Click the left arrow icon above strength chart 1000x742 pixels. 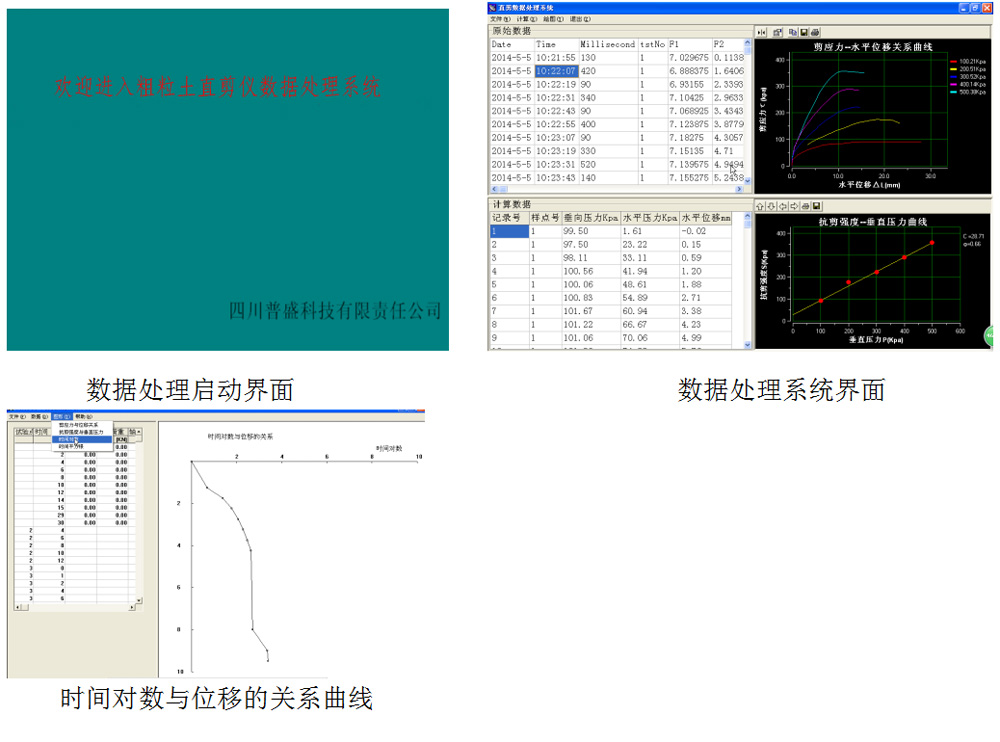pyautogui.click(x=783, y=206)
